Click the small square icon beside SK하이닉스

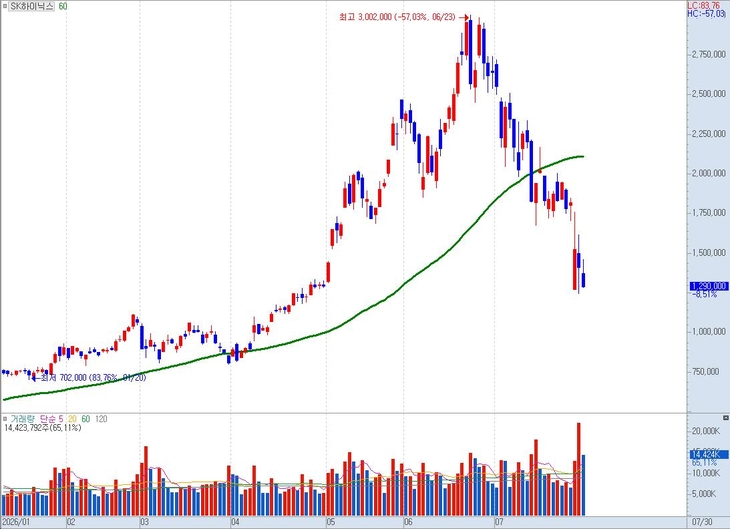[6, 7]
